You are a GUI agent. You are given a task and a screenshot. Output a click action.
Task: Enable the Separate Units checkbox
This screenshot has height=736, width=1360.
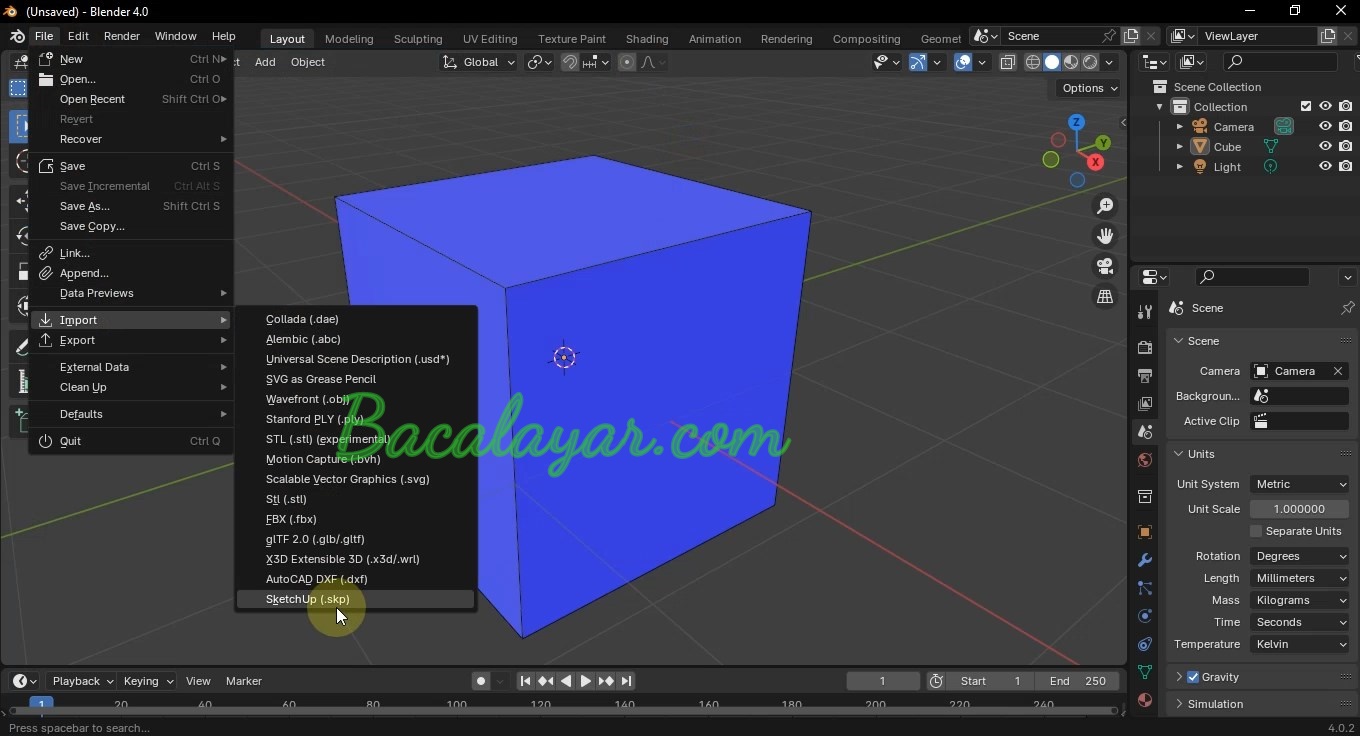coord(1257,531)
